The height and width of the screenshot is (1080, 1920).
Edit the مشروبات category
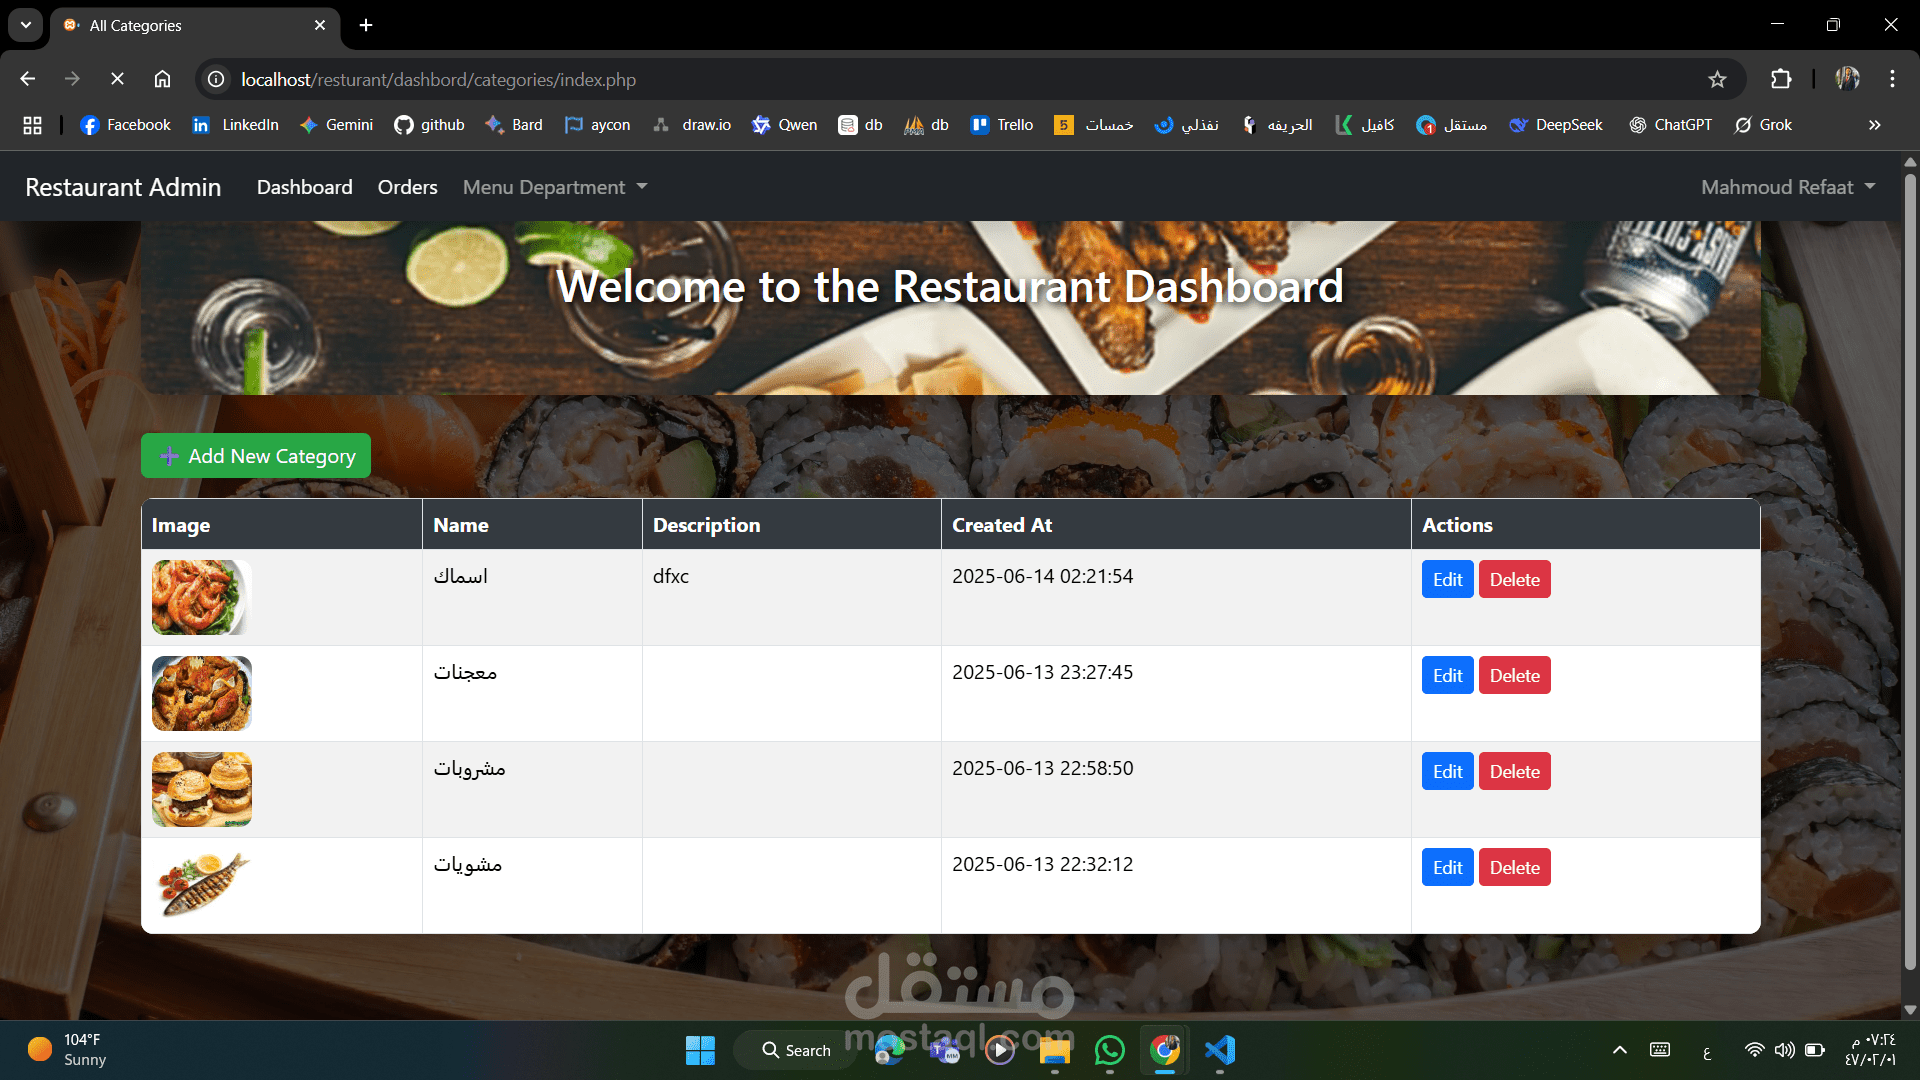pyautogui.click(x=1447, y=772)
